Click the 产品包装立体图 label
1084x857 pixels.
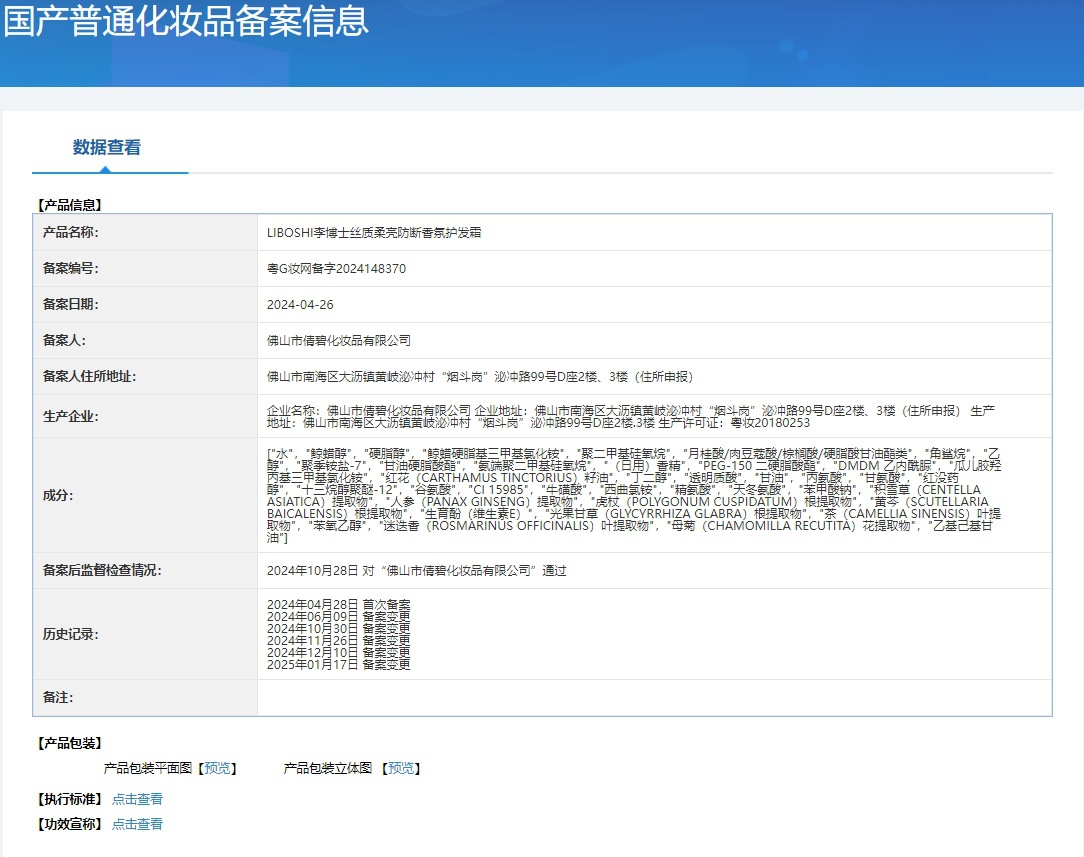[328, 768]
